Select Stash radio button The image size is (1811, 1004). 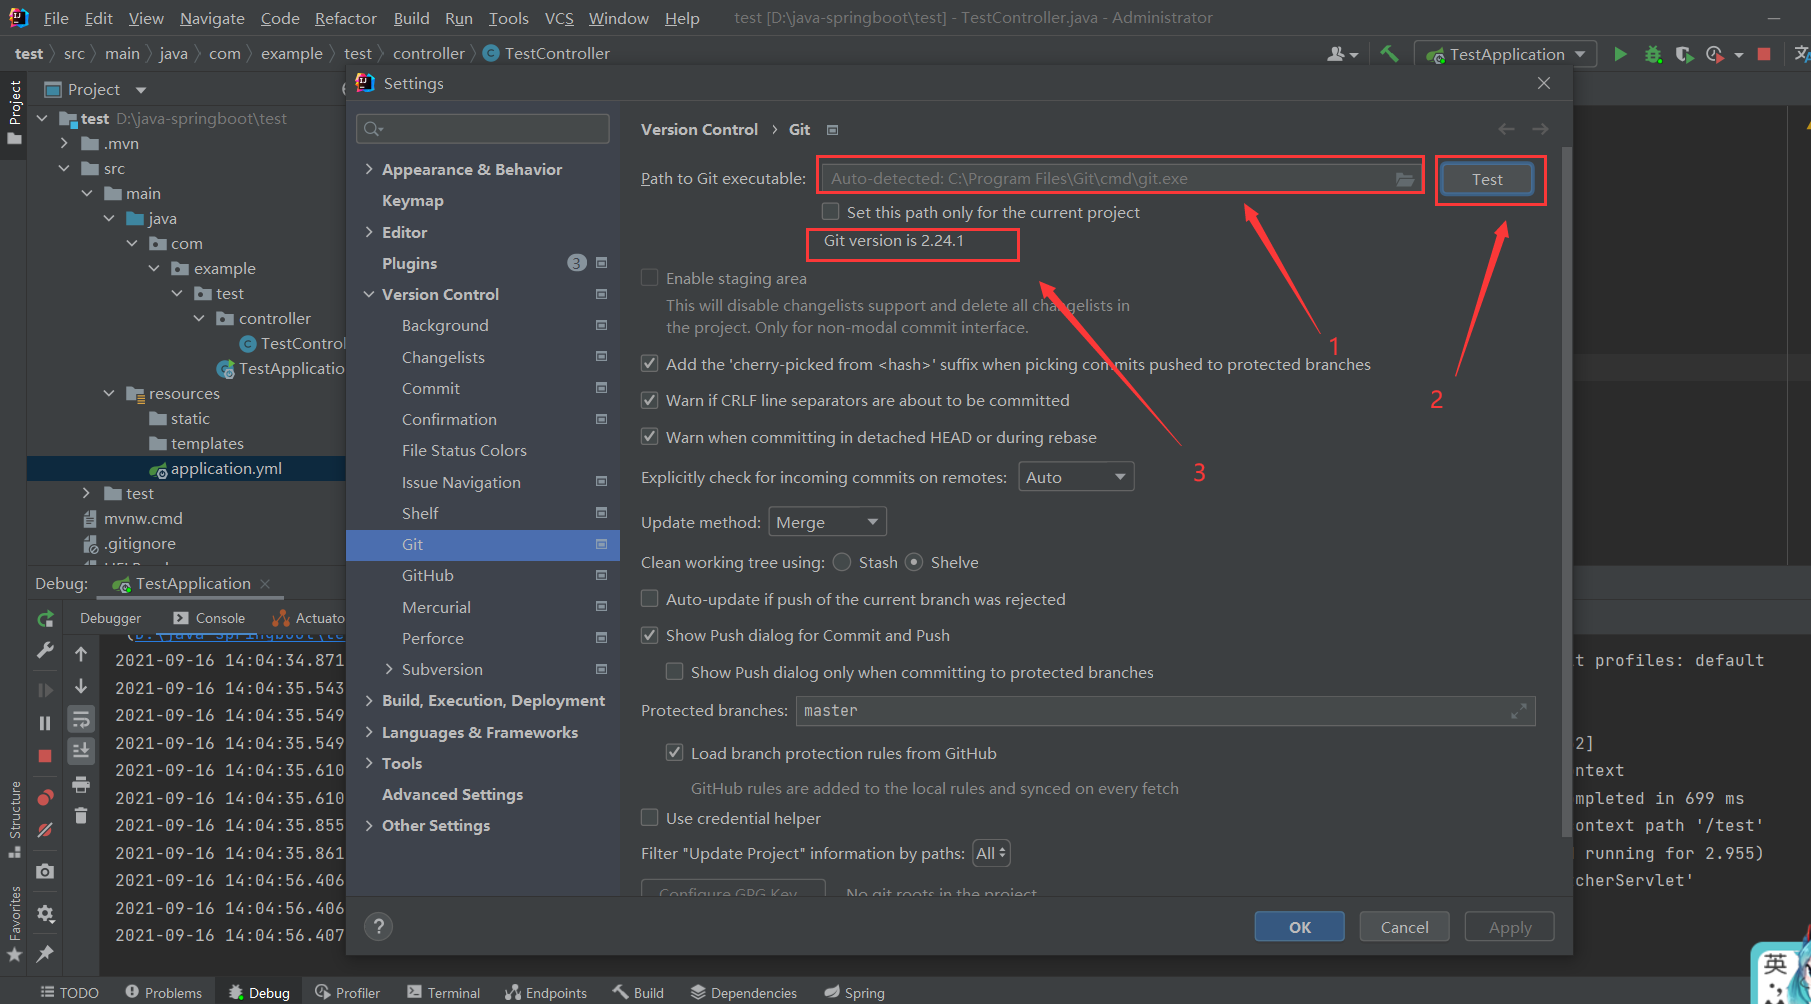pos(842,562)
